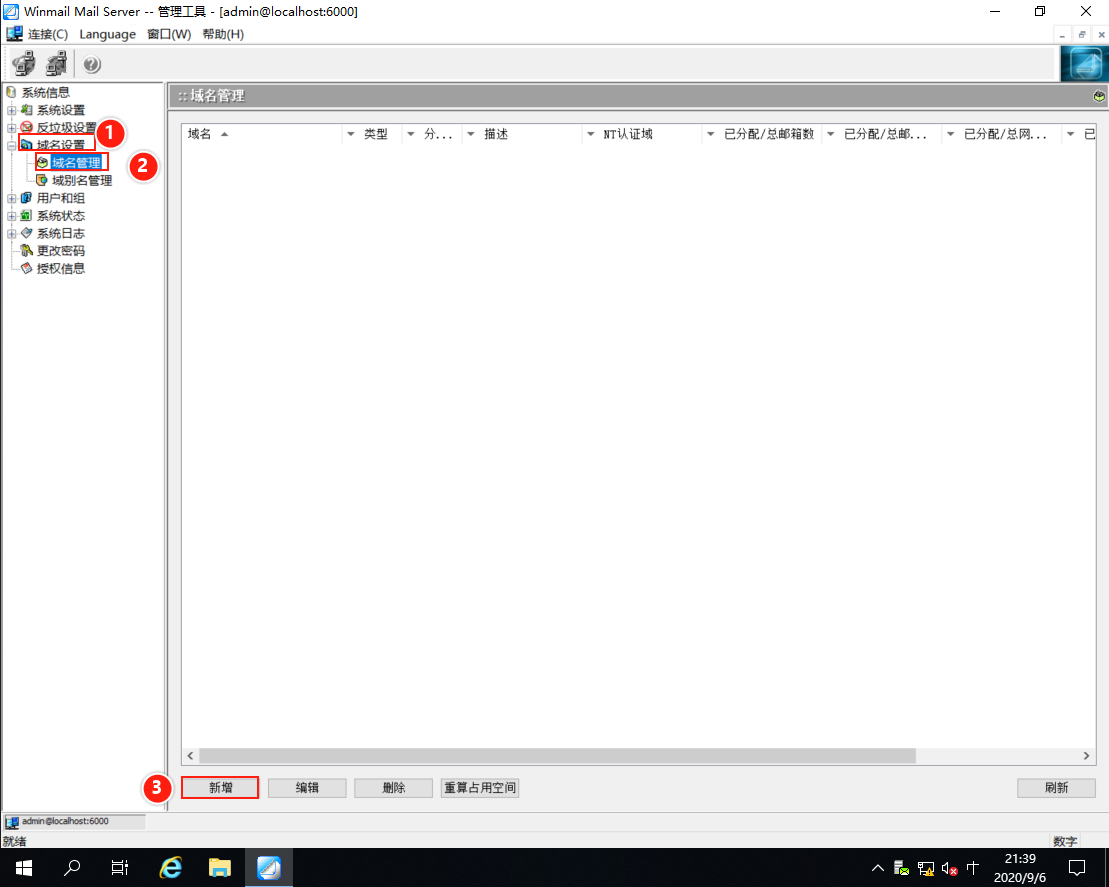The height and width of the screenshot is (887, 1109).
Task: Click the 刷新 button
Action: pyautogui.click(x=1056, y=788)
